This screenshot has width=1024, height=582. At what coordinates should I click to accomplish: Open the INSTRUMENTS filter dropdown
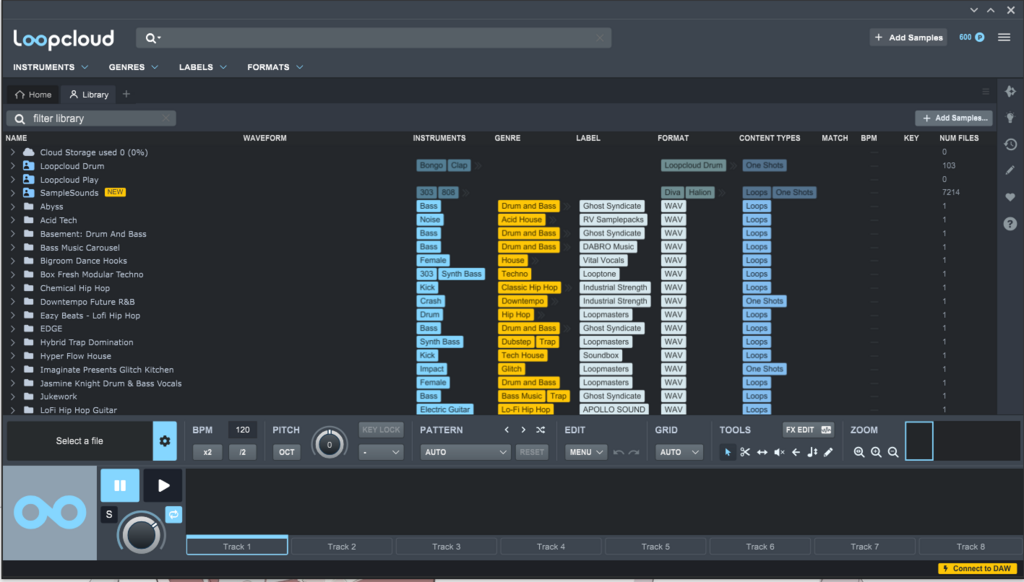[50, 67]
